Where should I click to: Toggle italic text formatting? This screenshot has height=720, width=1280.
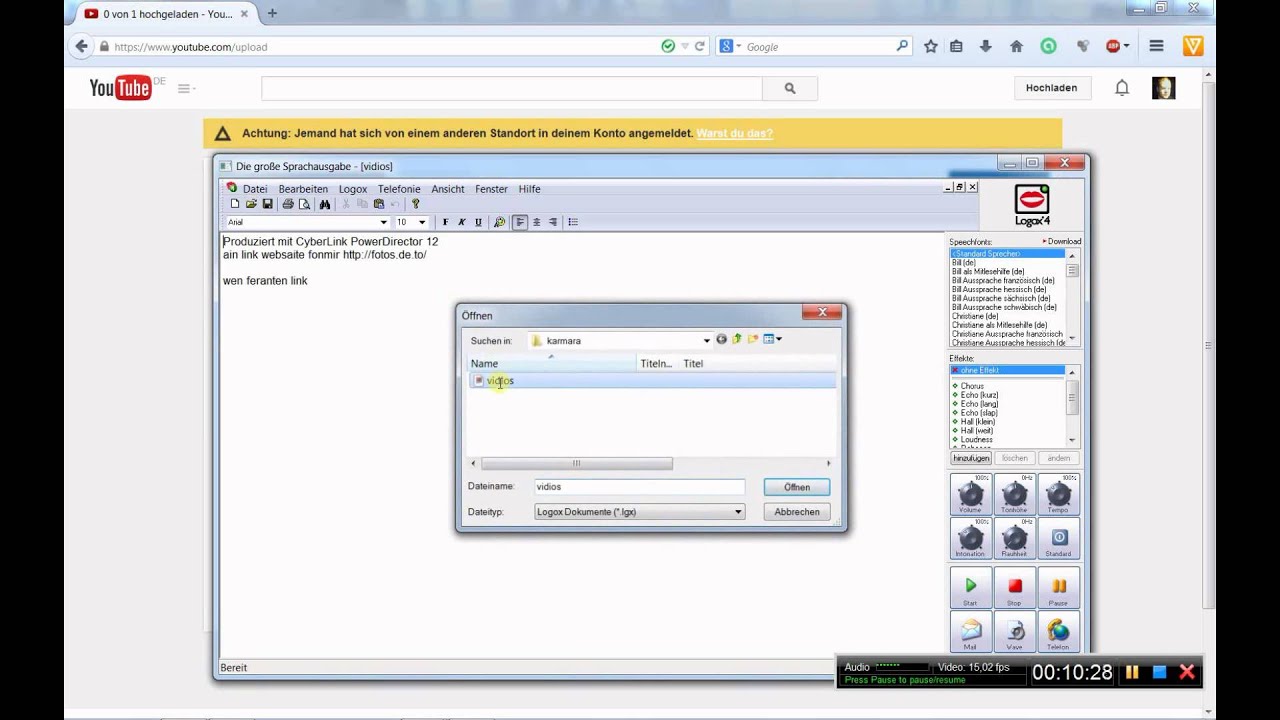pos(461,222)
